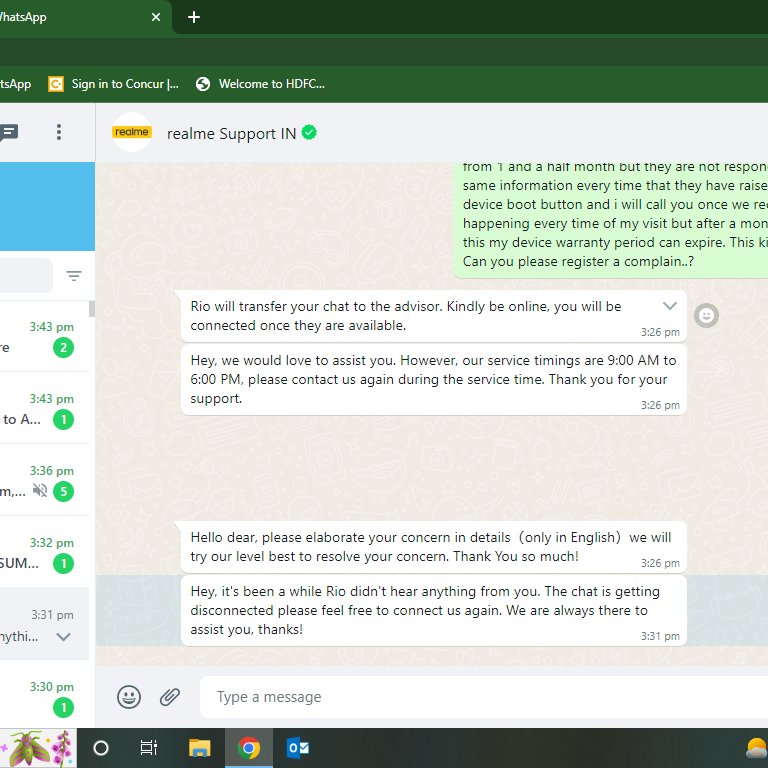Open the chat with 2 unread at 3:43 pm
The height and width of the screenshot is (768, 768).
pyautogui.click(x=44, y=336)
